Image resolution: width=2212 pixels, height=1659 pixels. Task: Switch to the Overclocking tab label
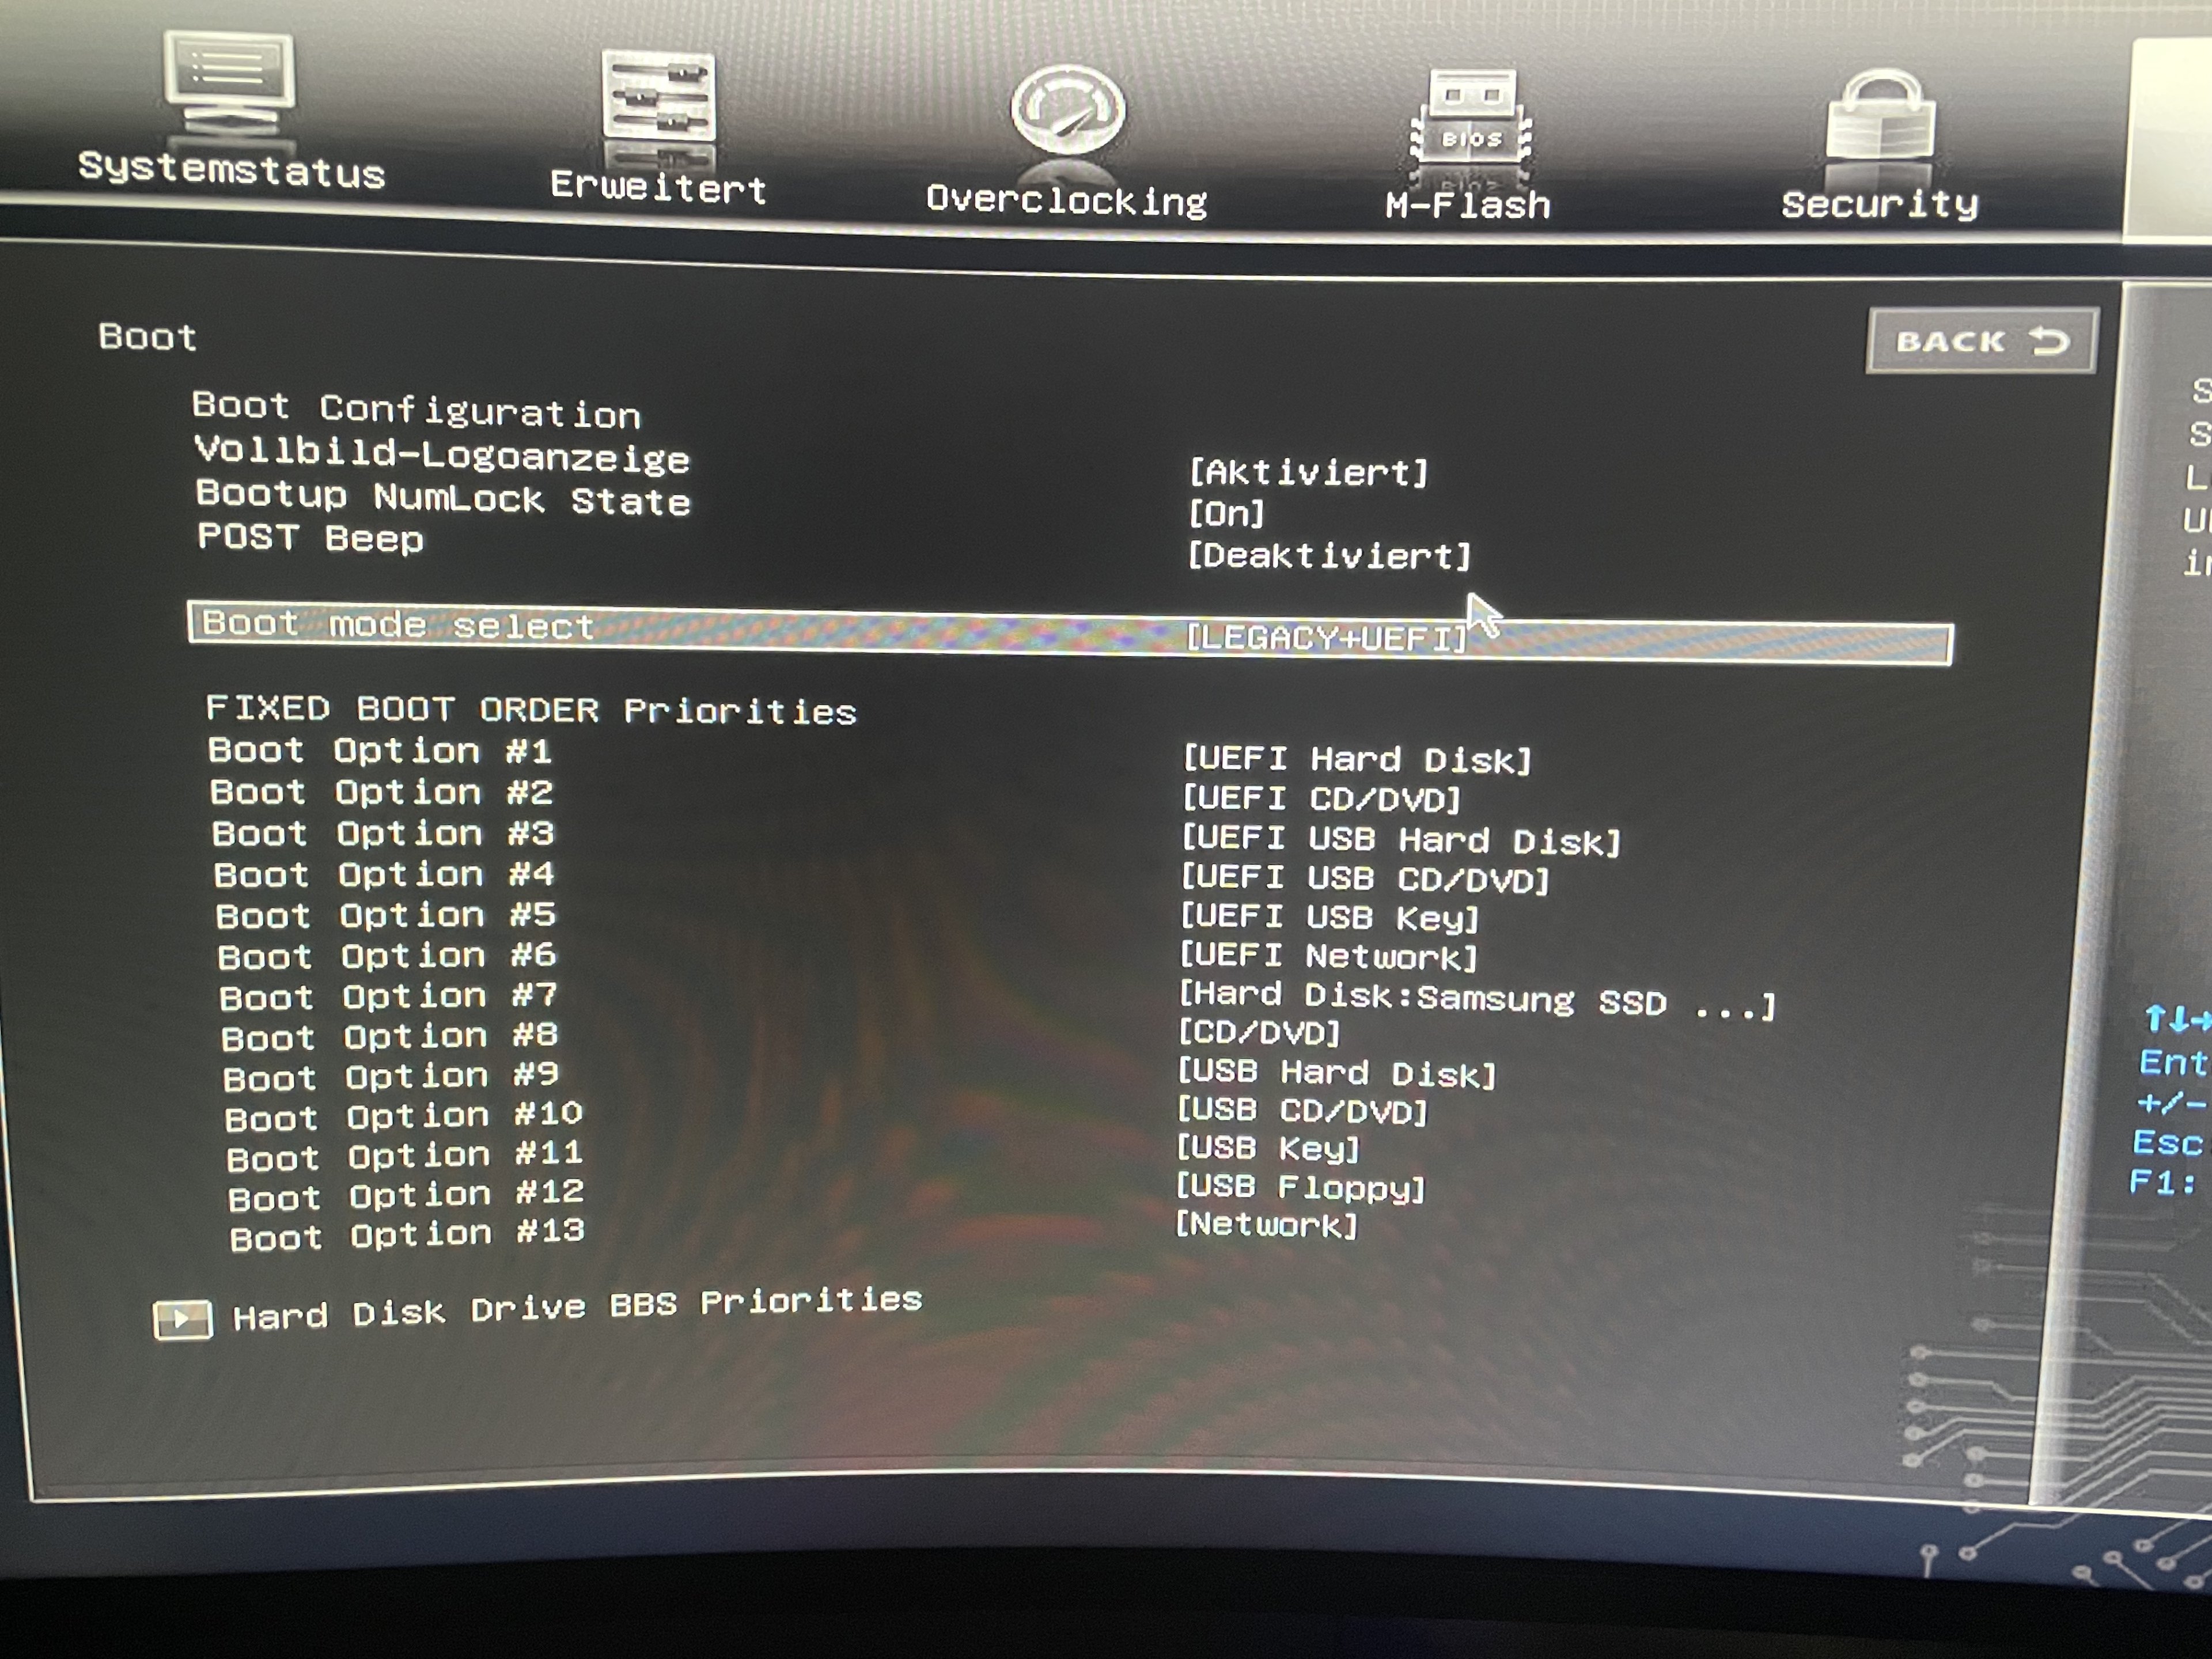coord(1066,200)
